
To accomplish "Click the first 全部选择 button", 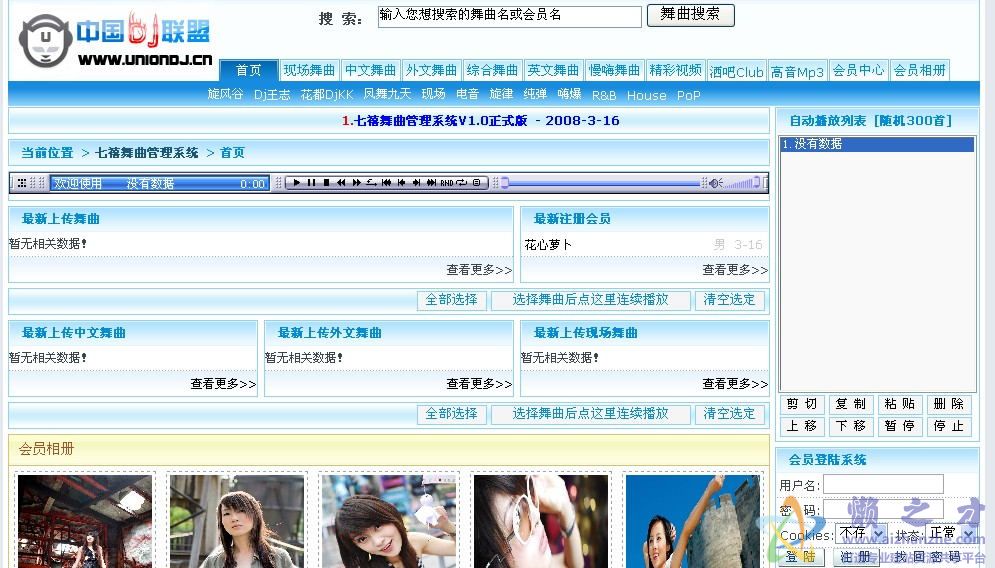I will [x=451, y=300].
